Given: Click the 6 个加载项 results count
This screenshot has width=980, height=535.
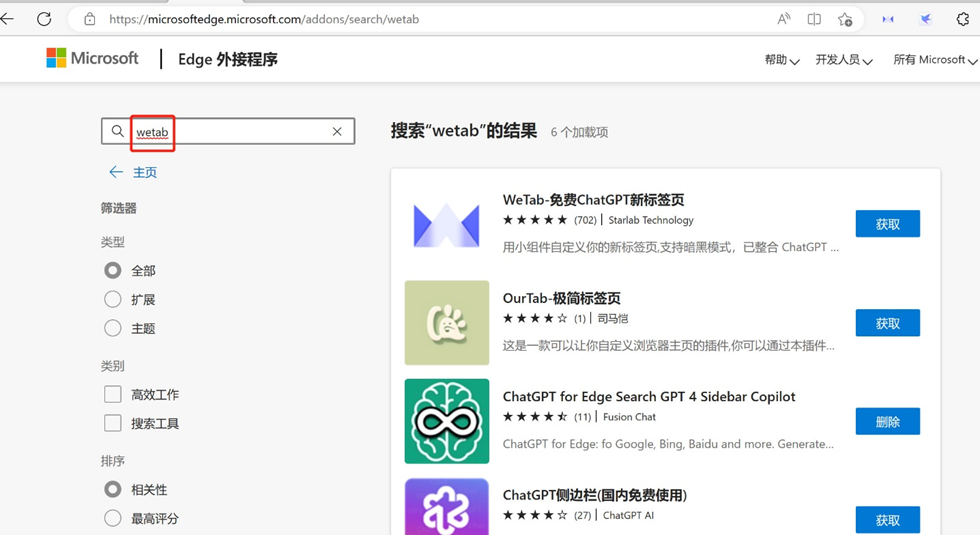Looking at the screenshot, I should point(579,132).
